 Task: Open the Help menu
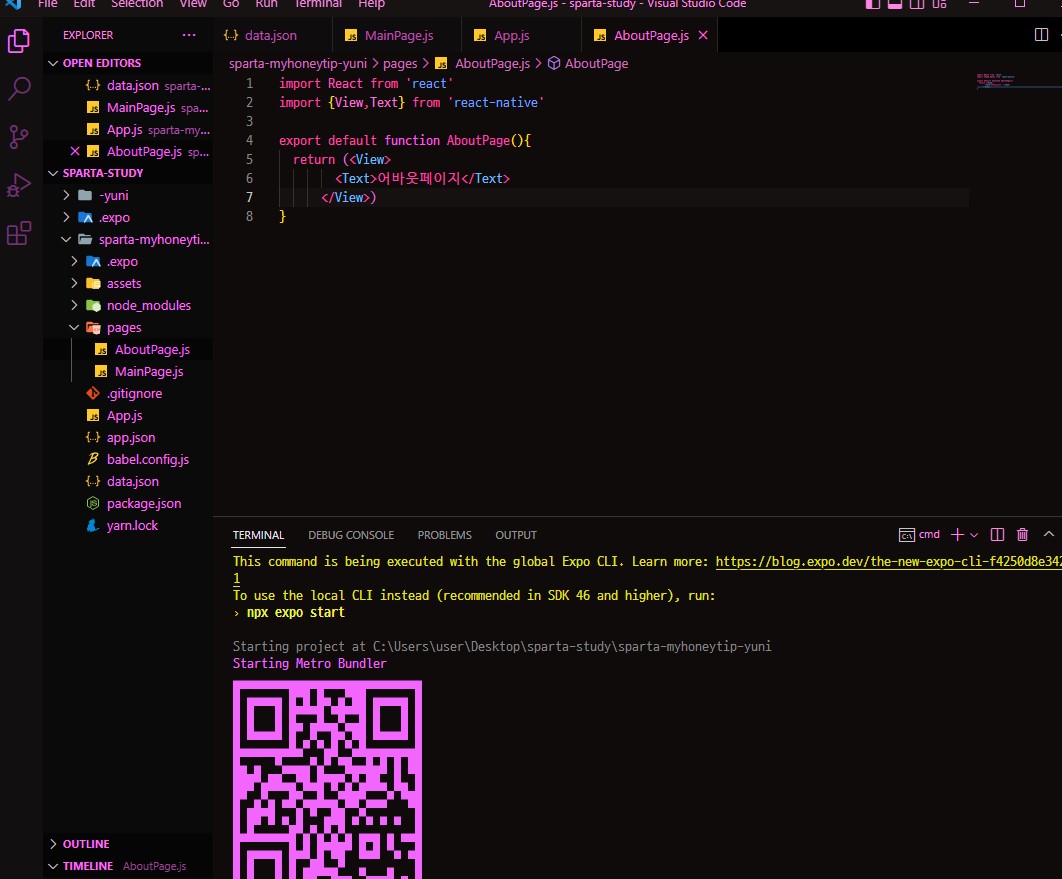(371, 4)
